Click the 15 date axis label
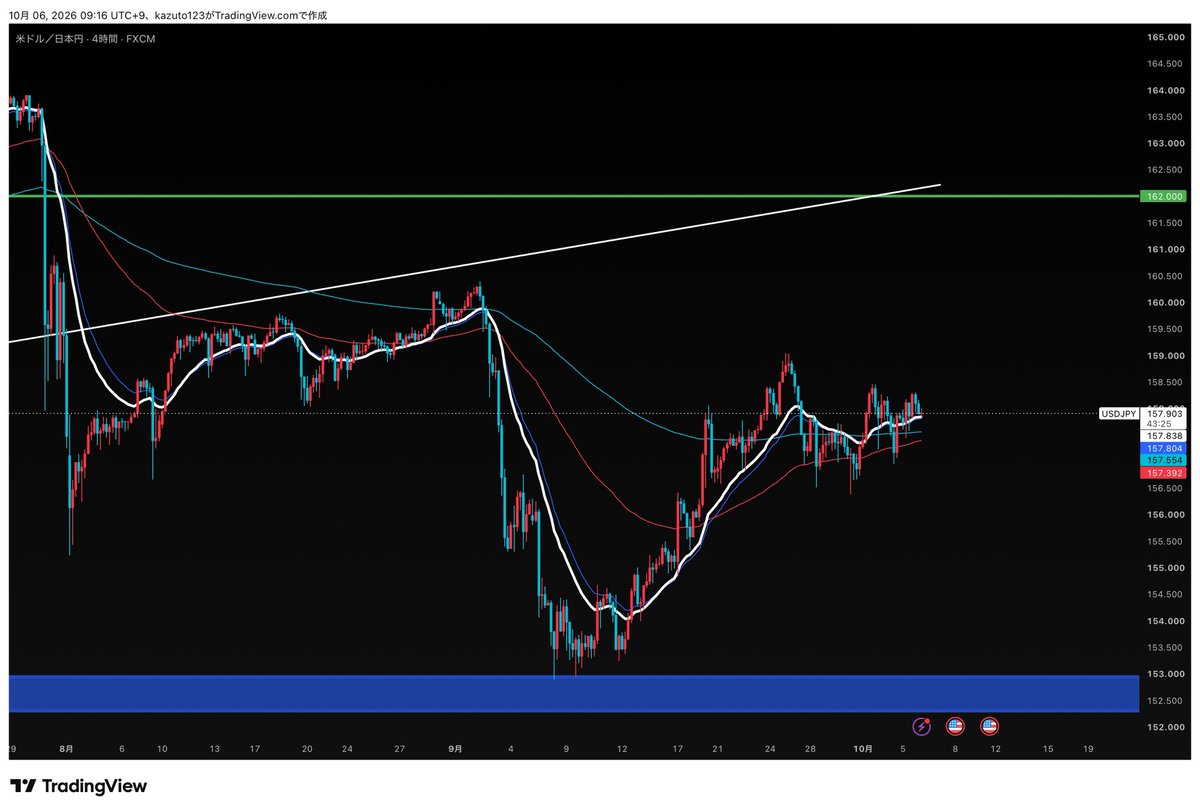Viewport: 1200px width, 812px height. tap(1047, 747)
